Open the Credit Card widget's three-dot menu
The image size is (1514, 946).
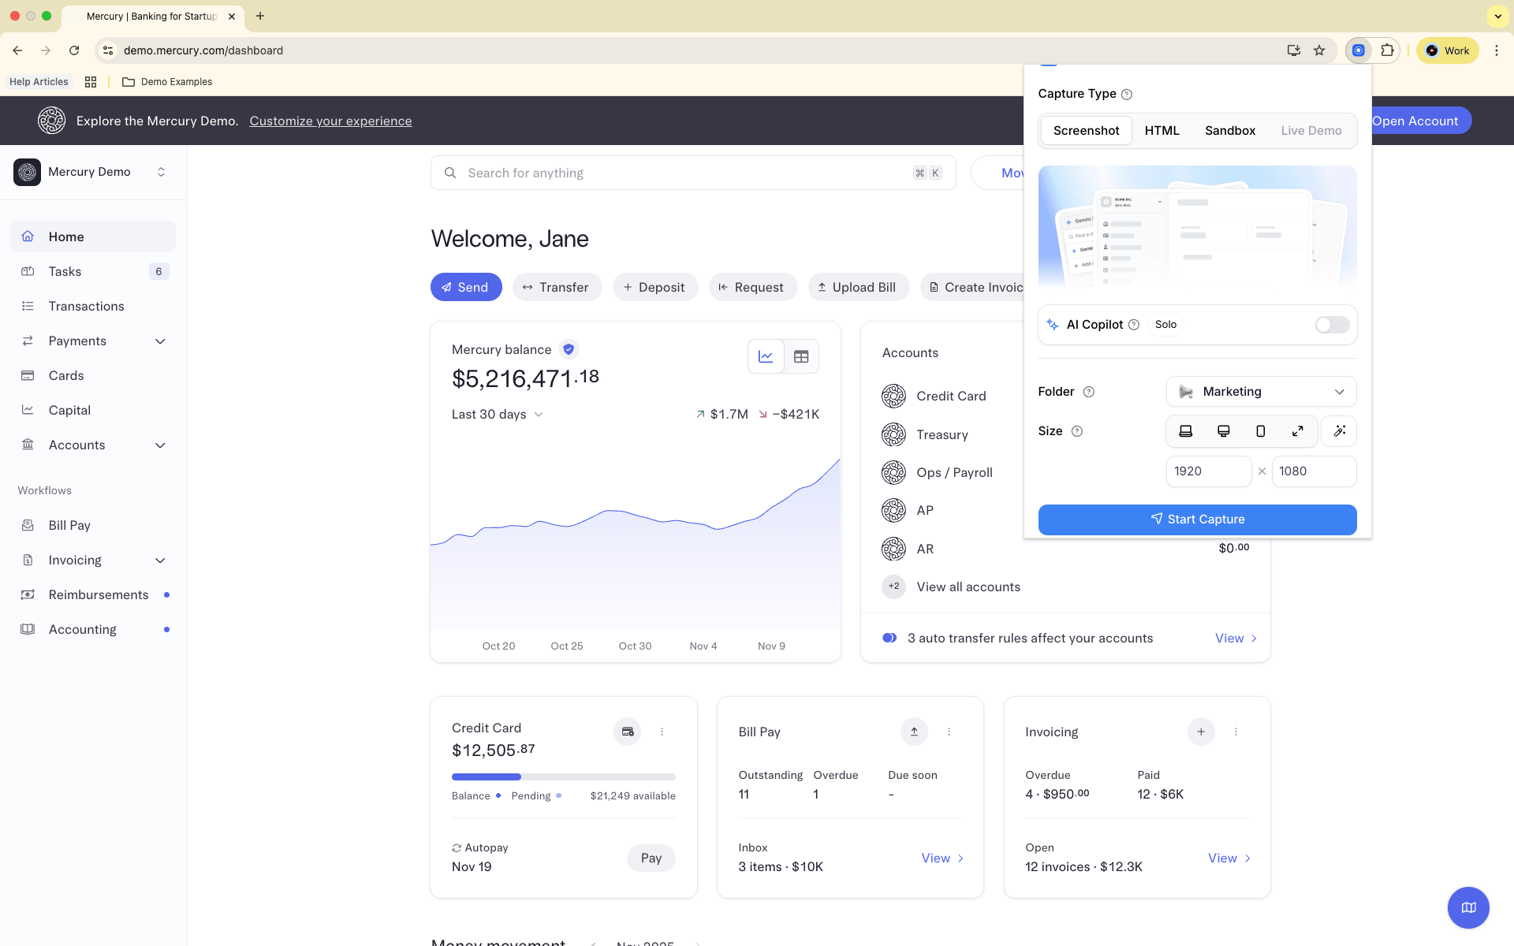coord(662,732)
